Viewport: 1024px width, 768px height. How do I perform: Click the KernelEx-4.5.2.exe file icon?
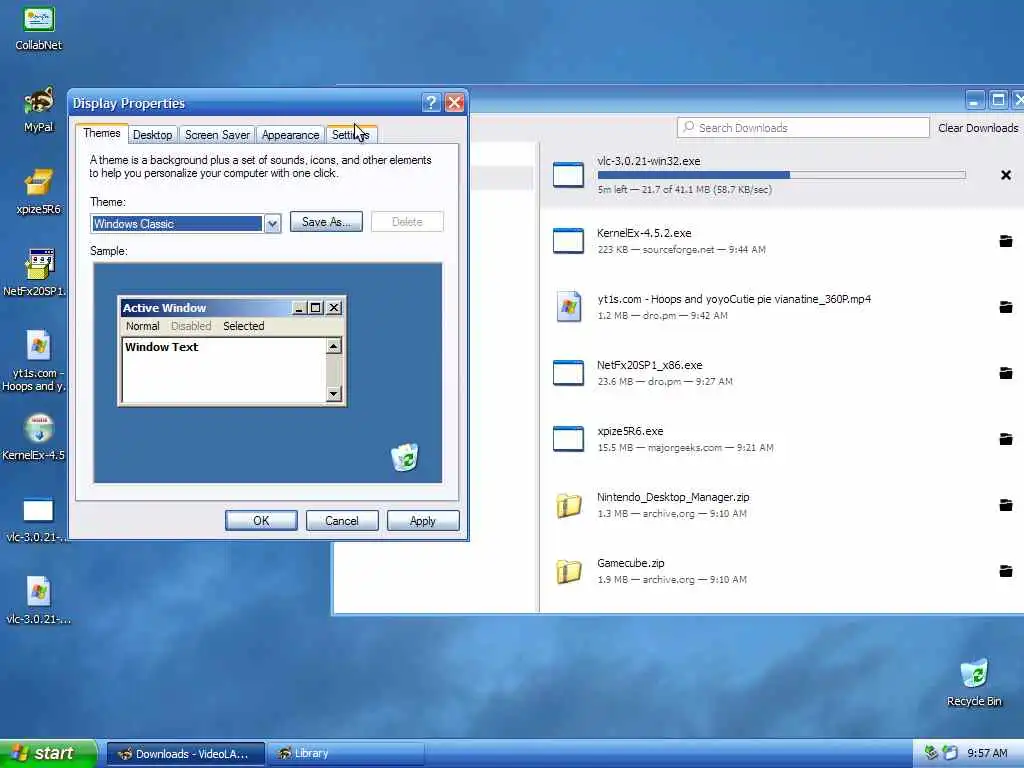click(x=568, y=241)
